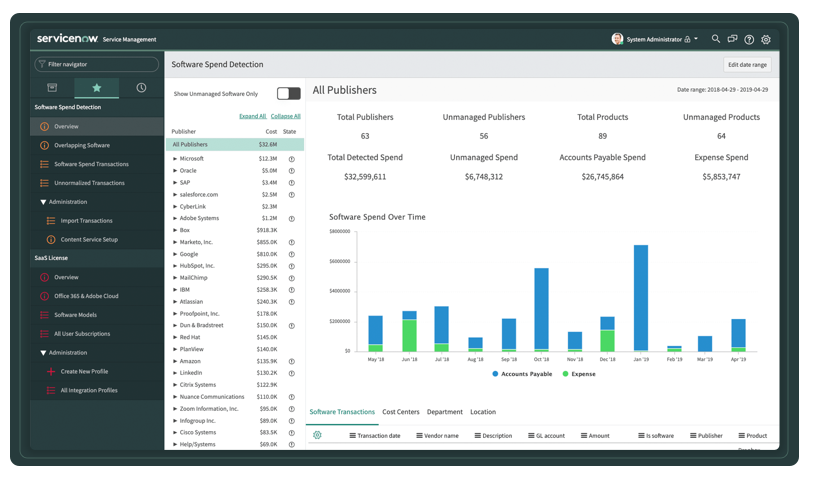Viewport: 813px width, 483px height.
Task: Open the Connect chat sidebar icon
Action: coord(732,39)
